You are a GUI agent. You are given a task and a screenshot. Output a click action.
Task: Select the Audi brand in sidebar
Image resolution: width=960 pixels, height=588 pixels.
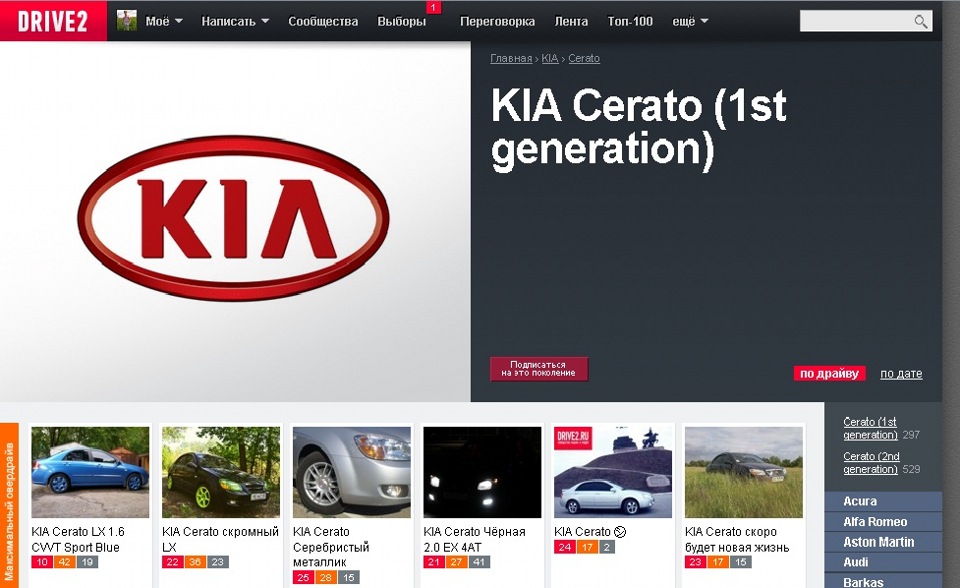(x=883, y=562)
